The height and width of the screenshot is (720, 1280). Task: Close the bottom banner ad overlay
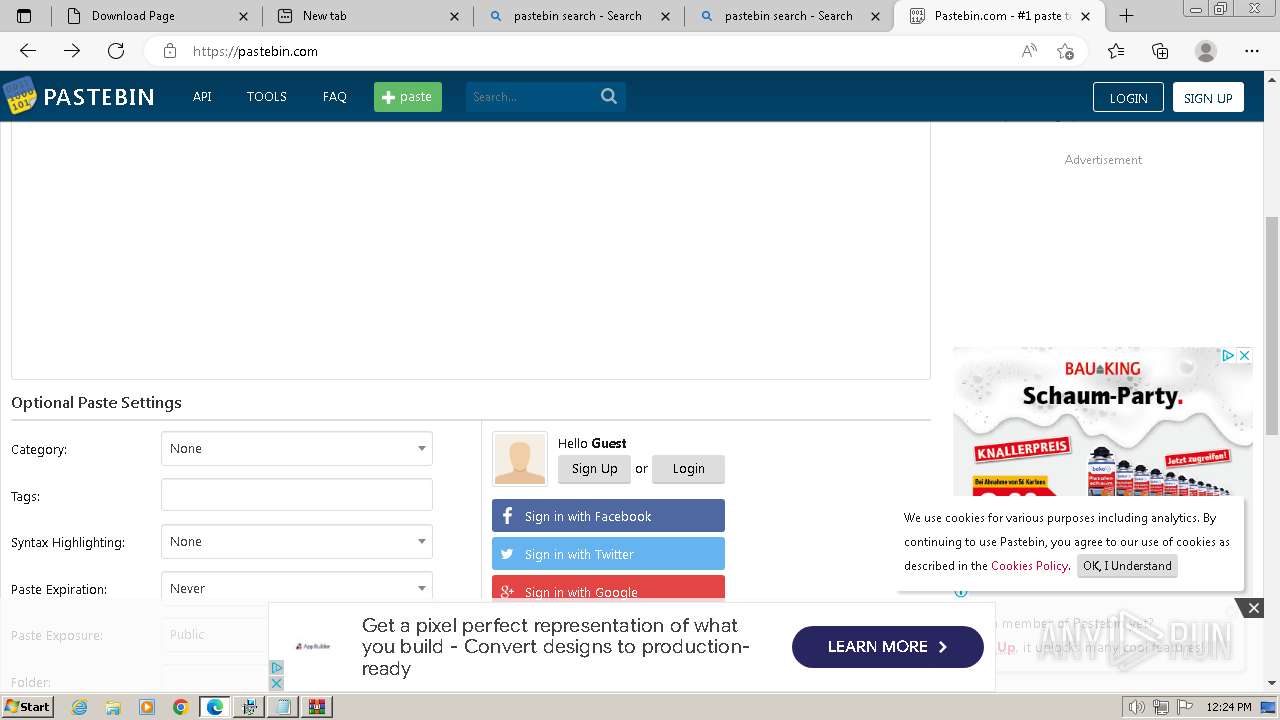[x=1253, y=608]
